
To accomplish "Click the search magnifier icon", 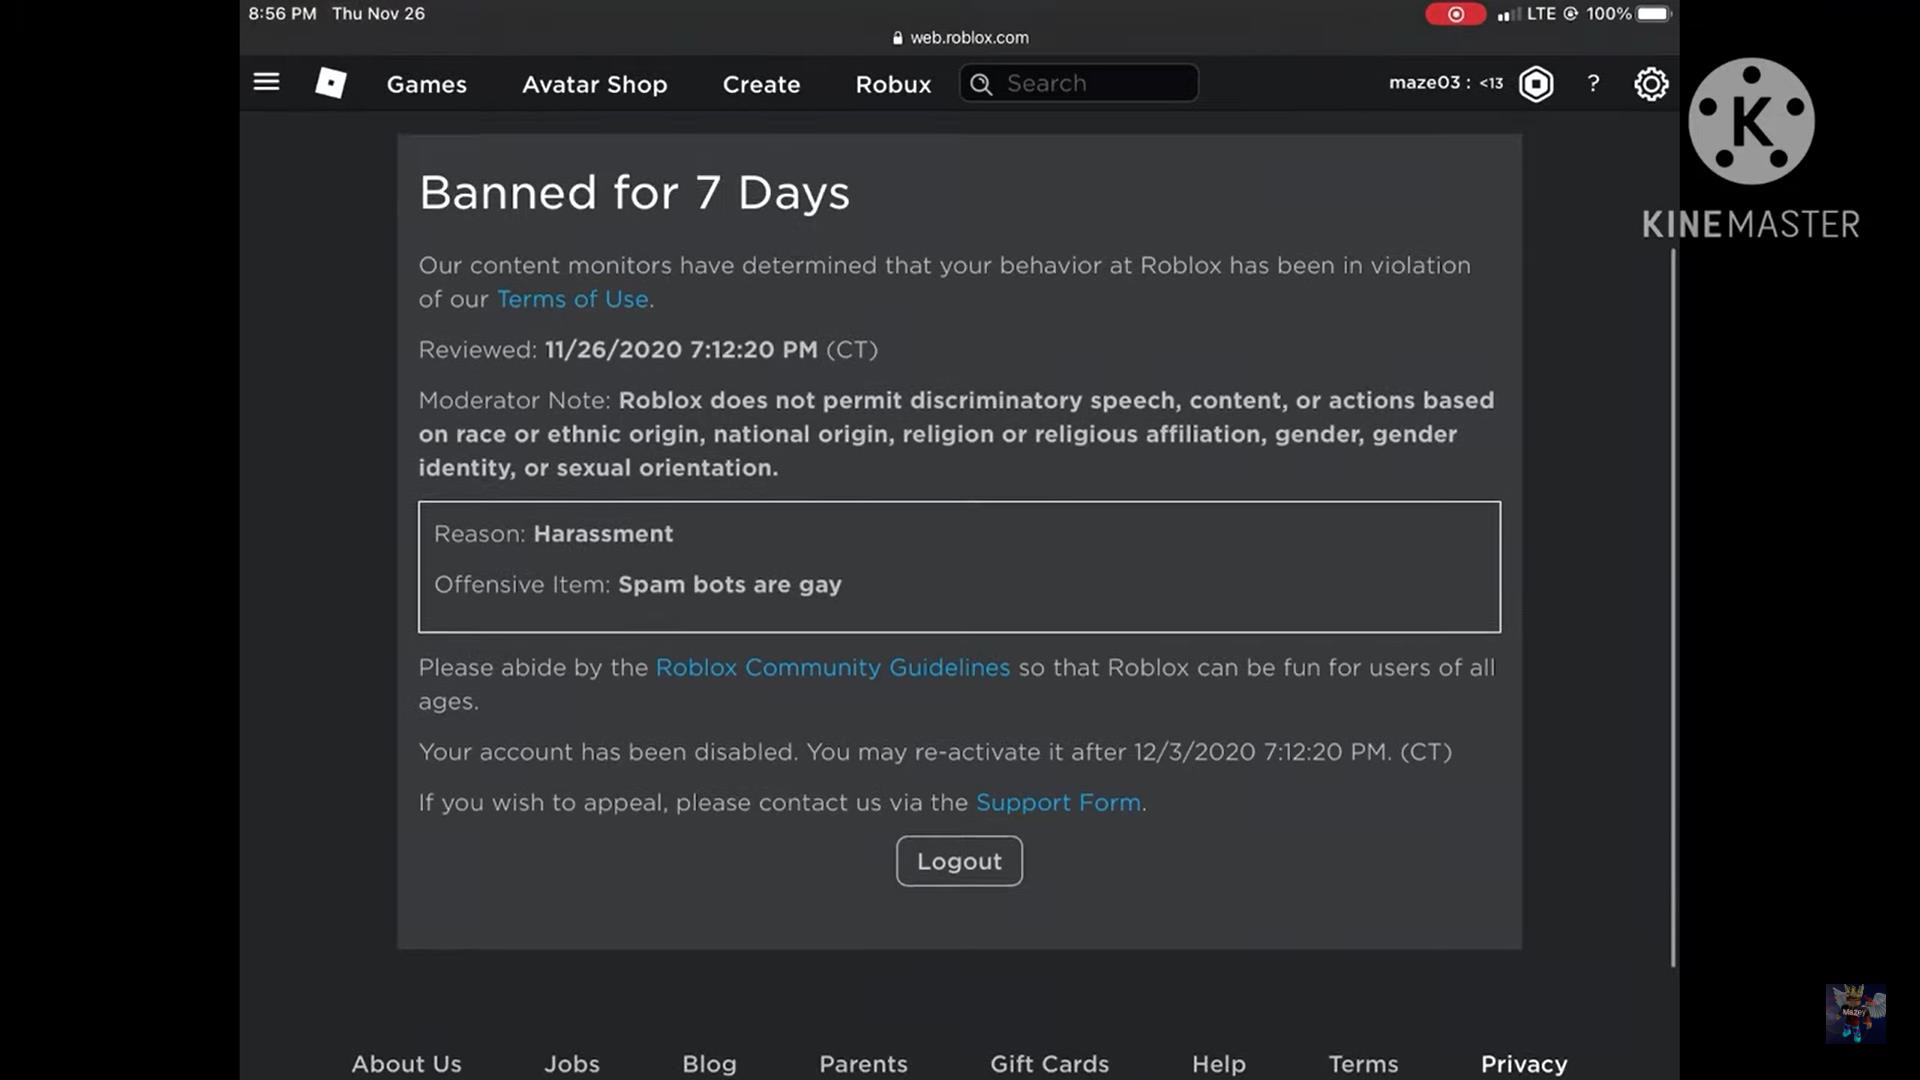I will pyautogui.click(x=981, y=84).
